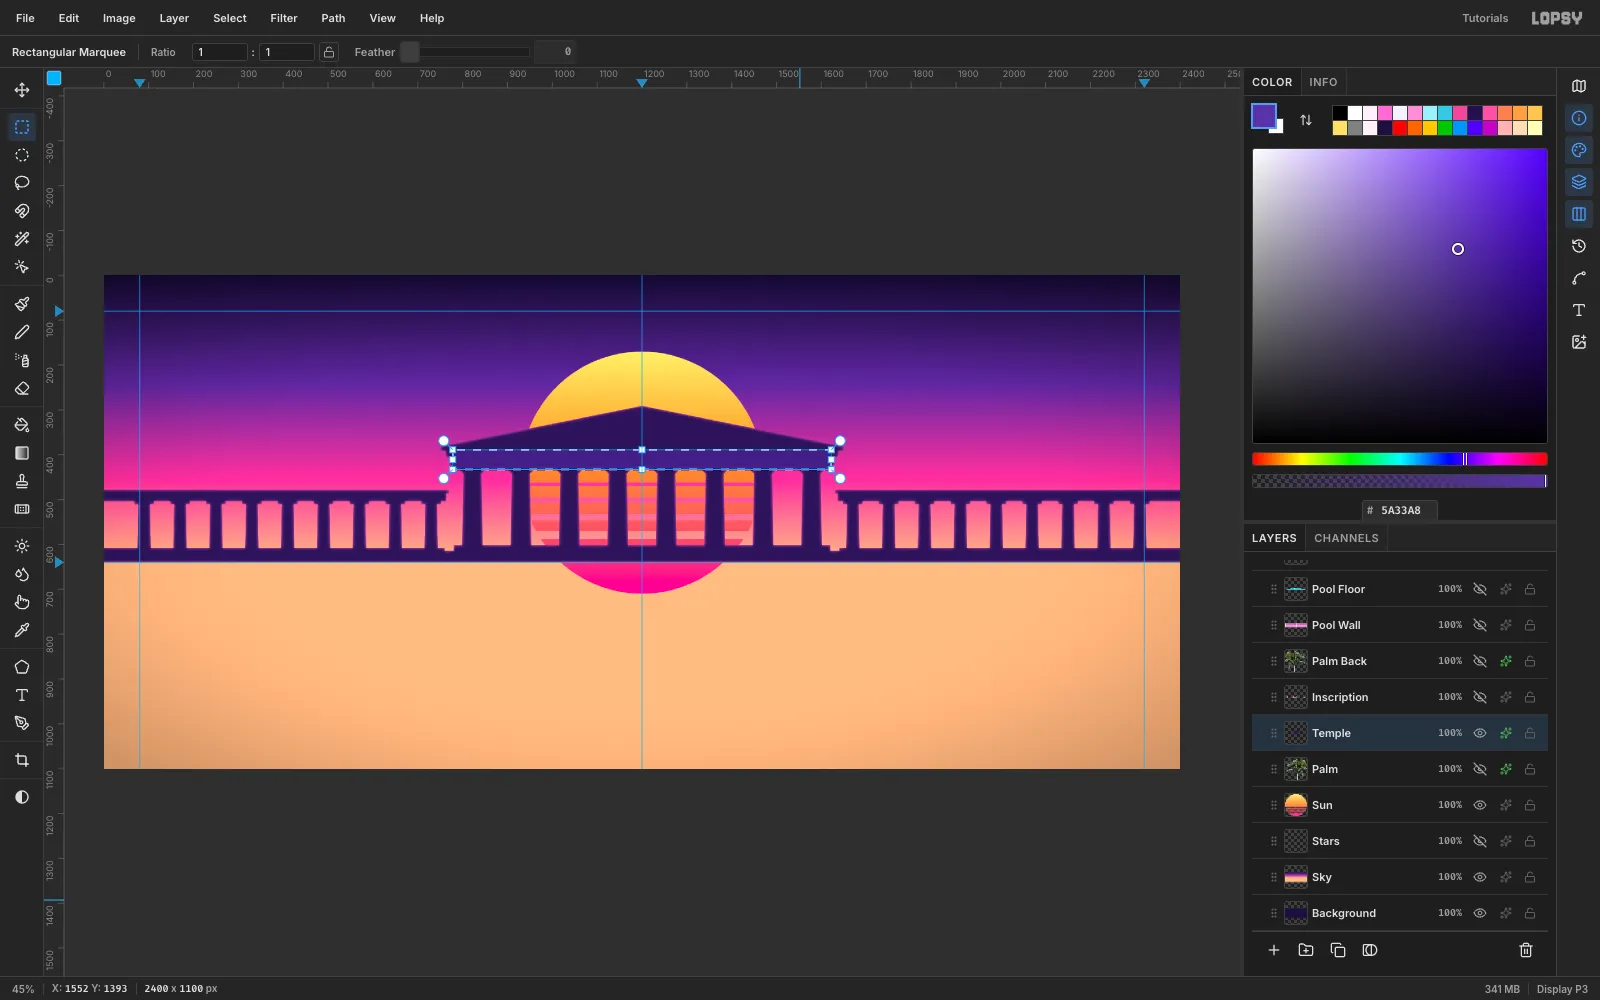The width and height of the screenshot is (1600, 1000).
Task: Click the hex color input field
Action: point(1400,510)
